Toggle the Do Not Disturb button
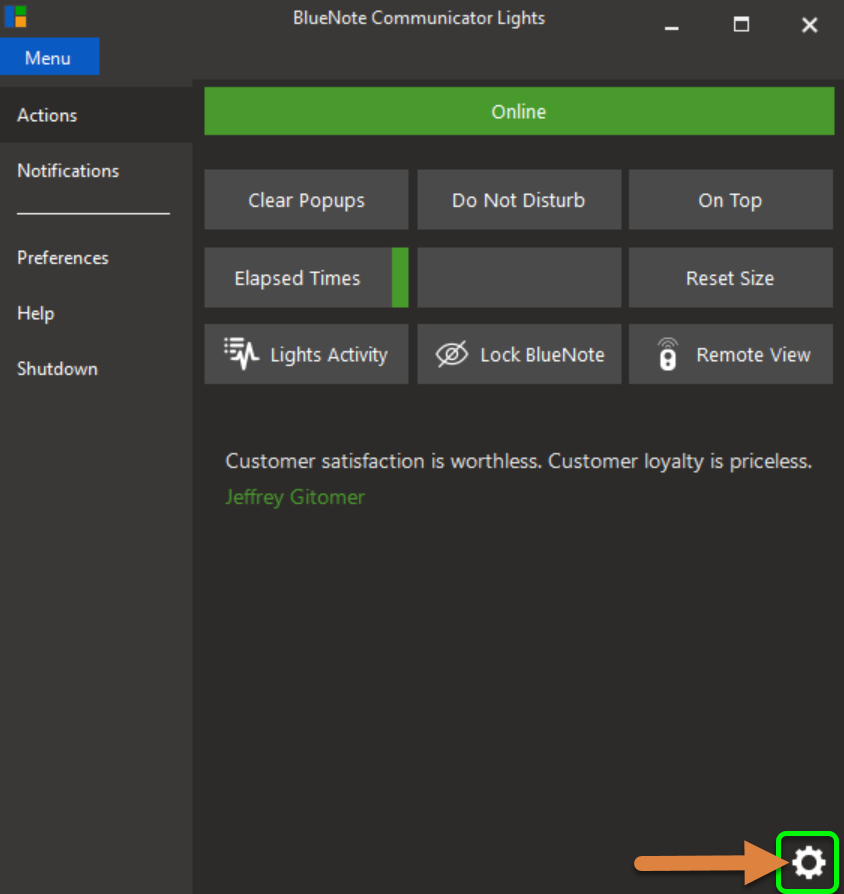844x894 pixels. pyautogui.click(x=519, y=200)
